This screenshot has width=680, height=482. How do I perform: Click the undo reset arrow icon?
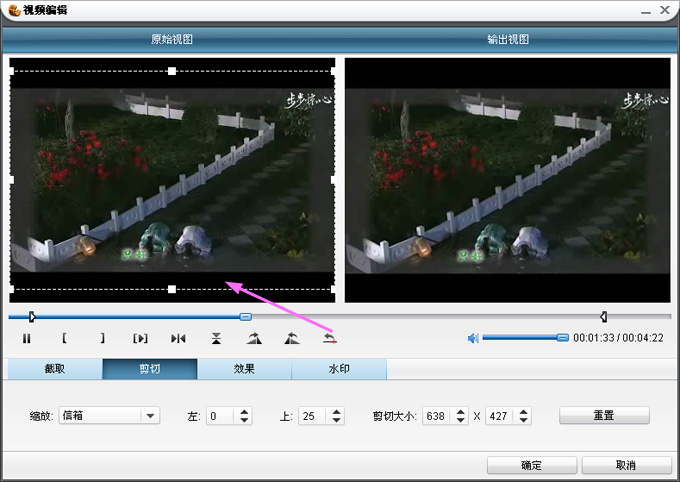coord(330,338)
